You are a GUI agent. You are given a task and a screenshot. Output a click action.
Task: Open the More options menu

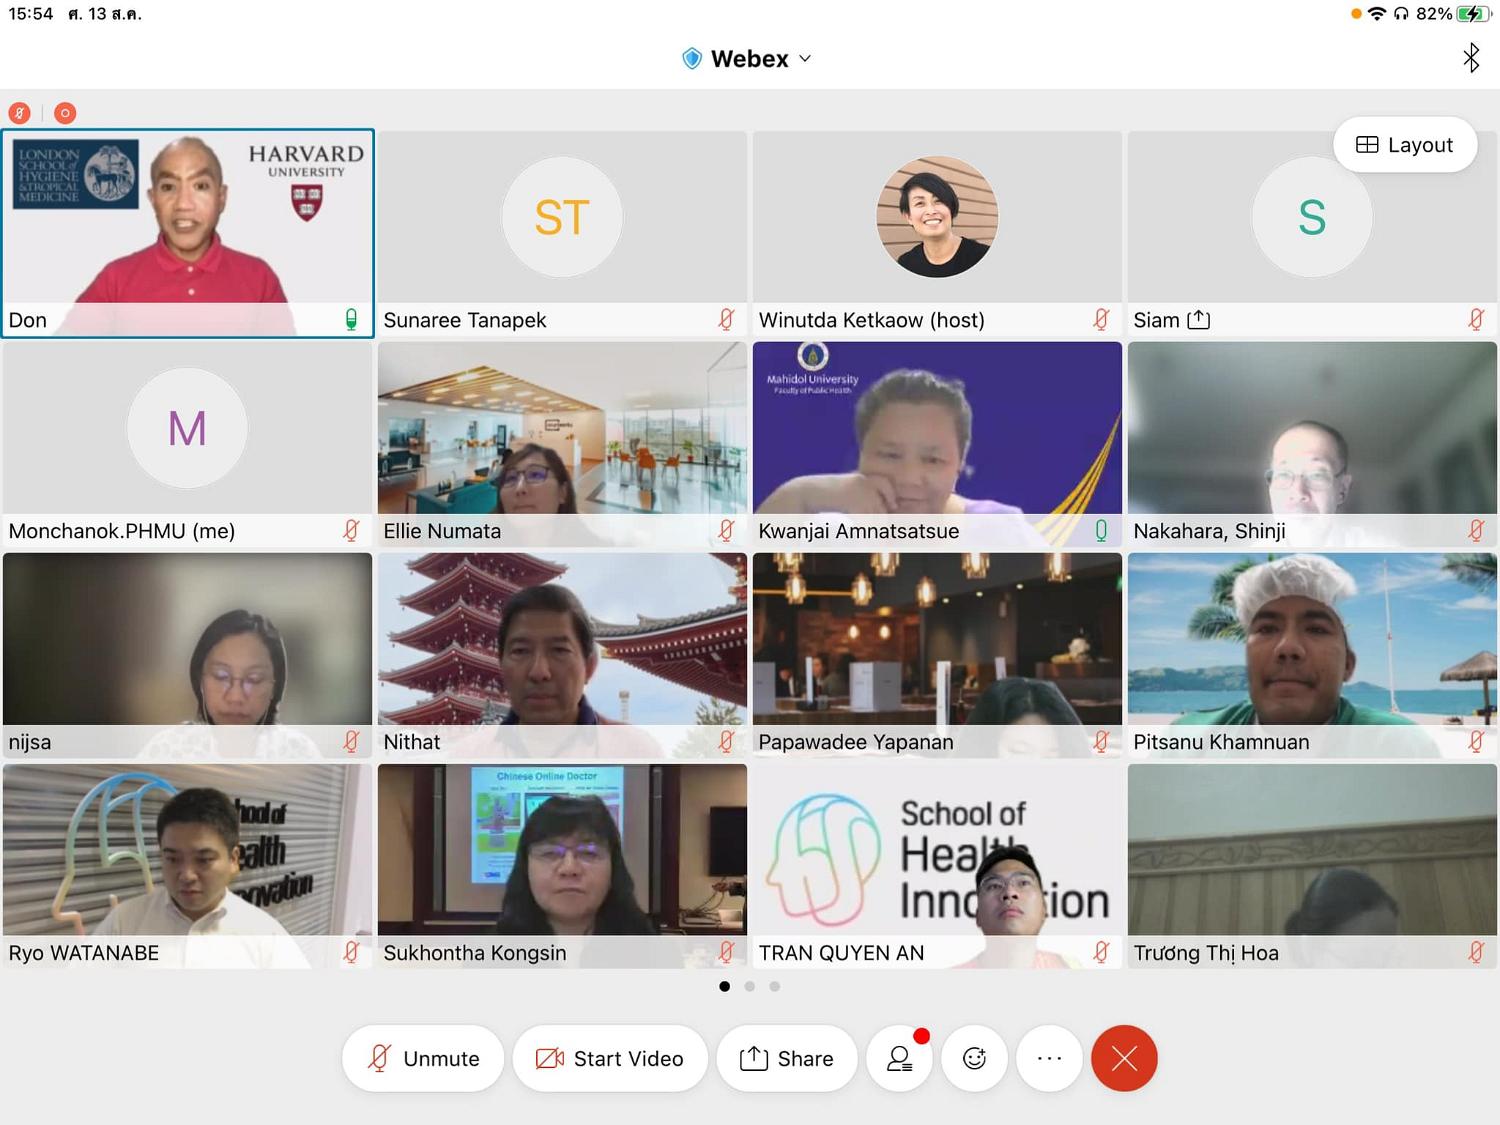(x=1049, y=1058)
